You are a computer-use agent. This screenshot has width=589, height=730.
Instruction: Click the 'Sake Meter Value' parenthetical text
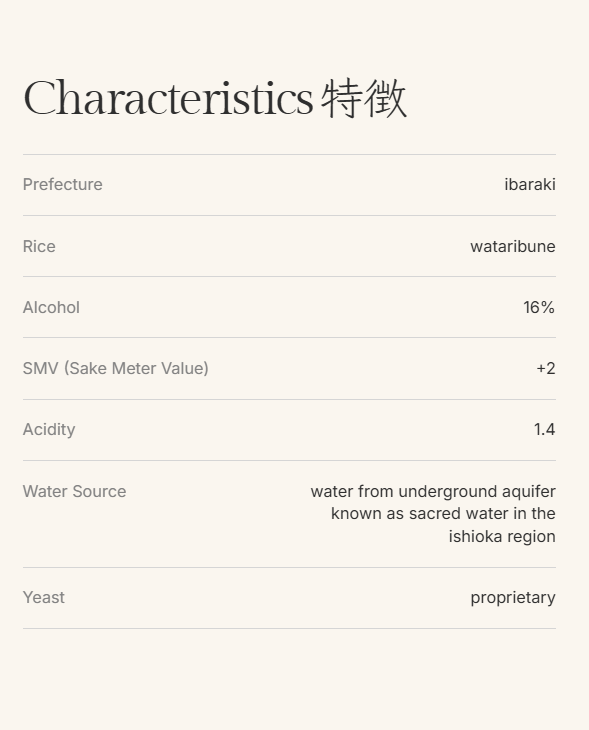pyautogui.click(x=136, y=368)
